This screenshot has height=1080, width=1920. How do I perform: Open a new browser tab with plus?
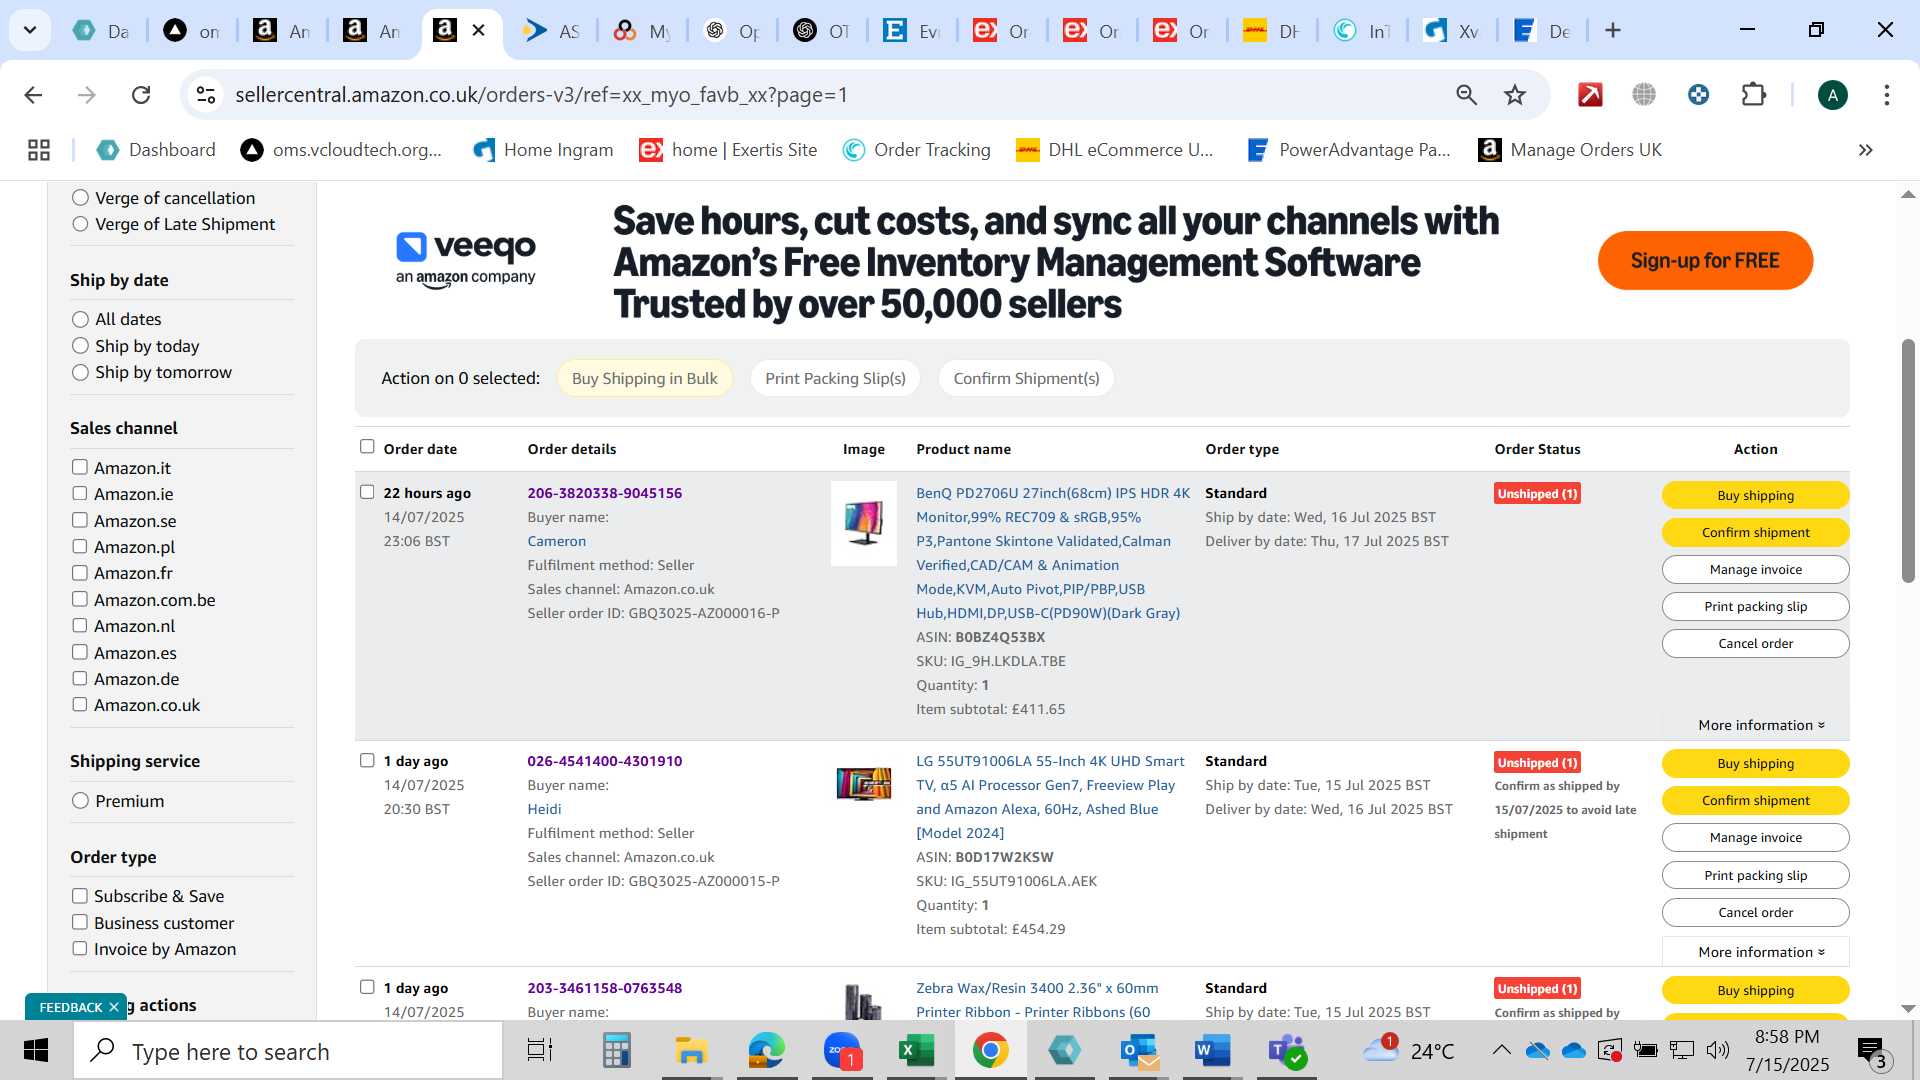tap(1612, 30)
